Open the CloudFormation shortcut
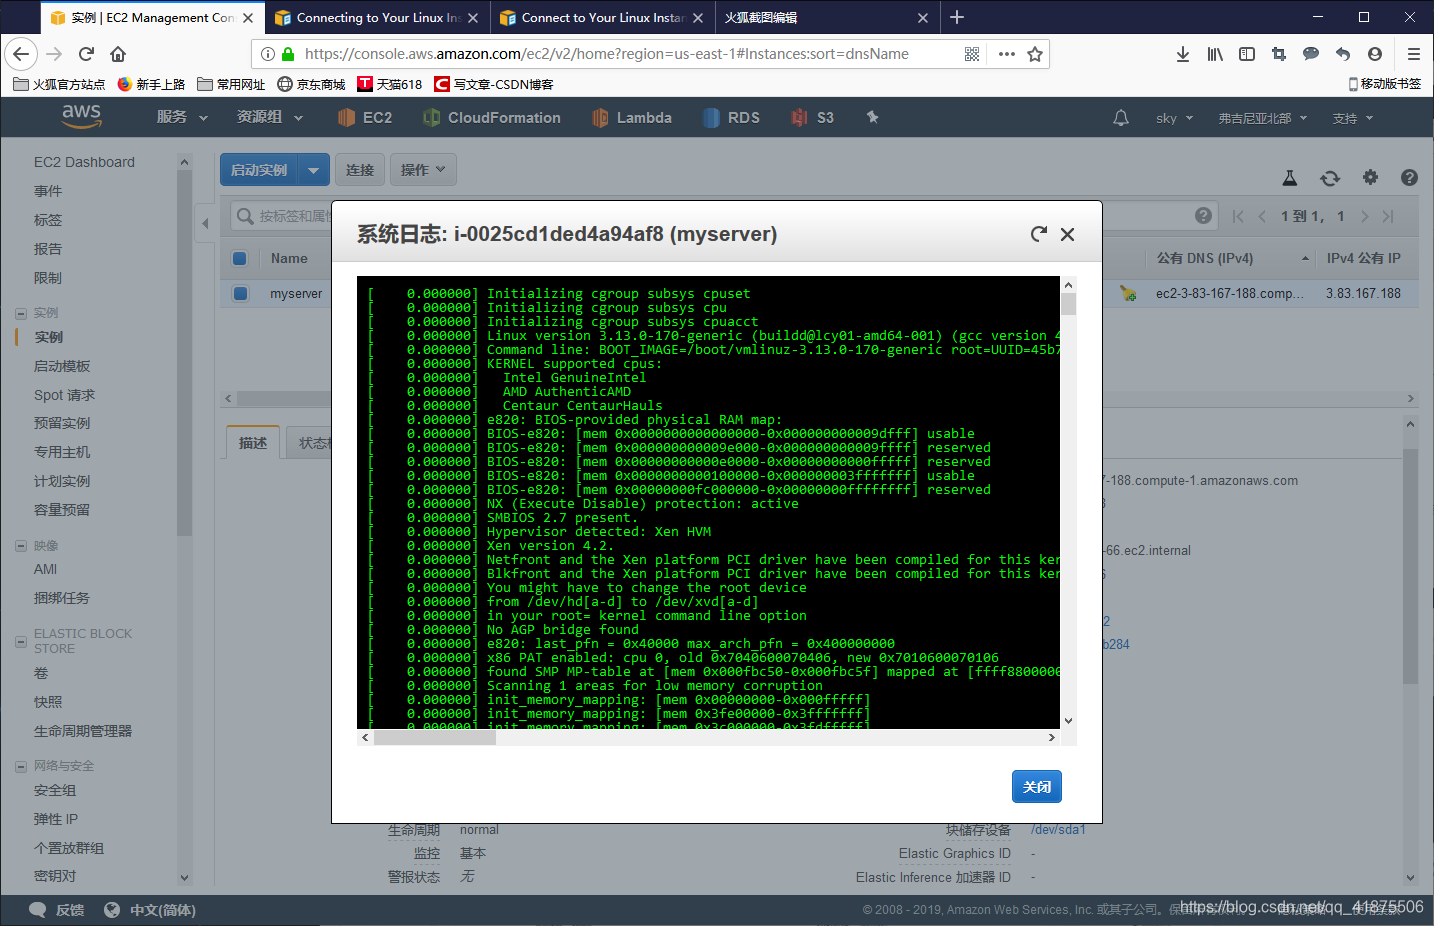1434x926 pixels. (492, 118)
